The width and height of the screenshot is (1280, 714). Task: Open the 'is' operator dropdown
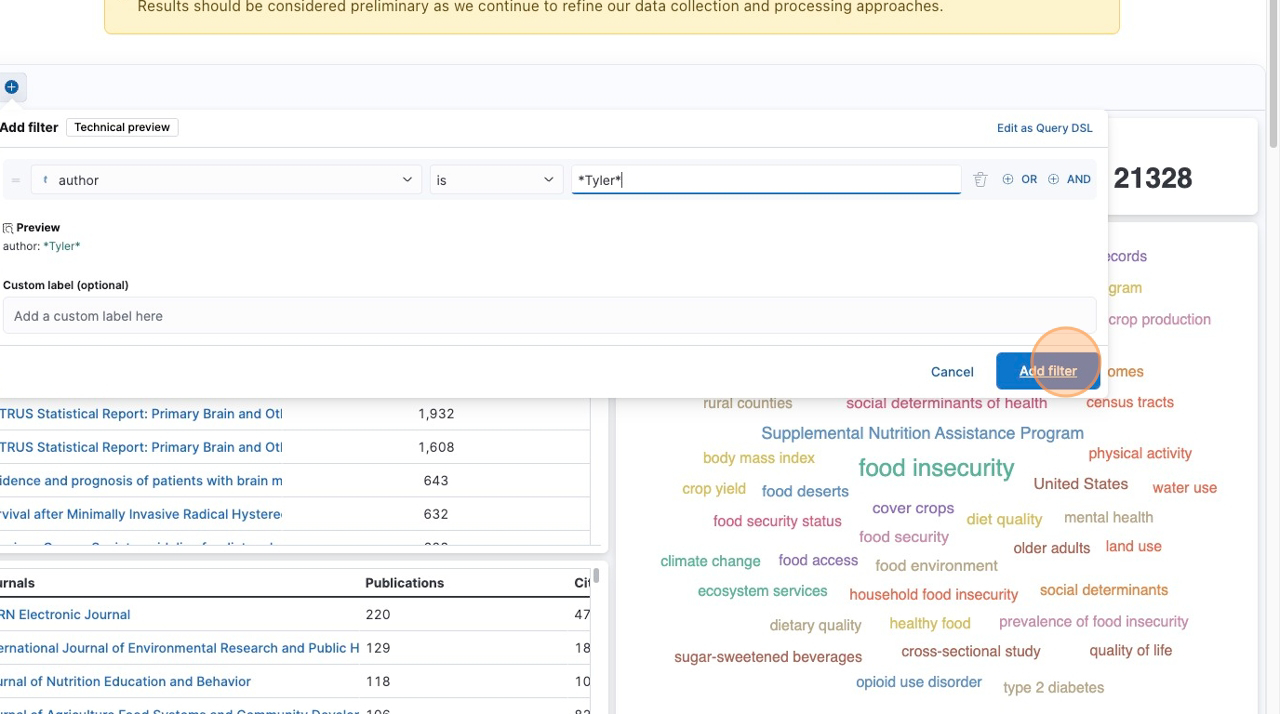pos(496,180)
